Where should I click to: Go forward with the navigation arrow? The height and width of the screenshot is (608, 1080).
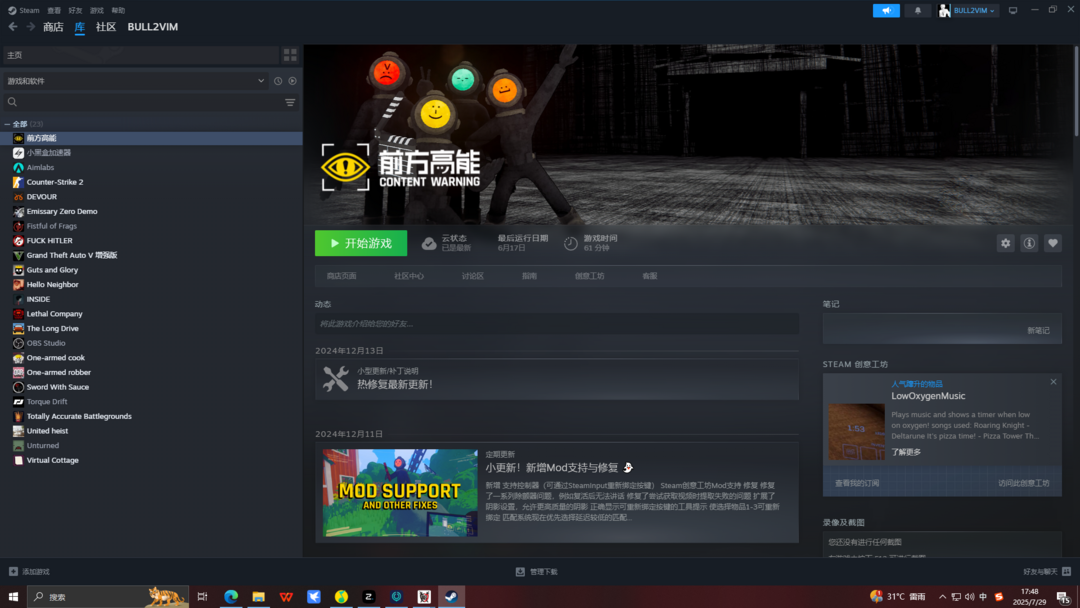30,27
